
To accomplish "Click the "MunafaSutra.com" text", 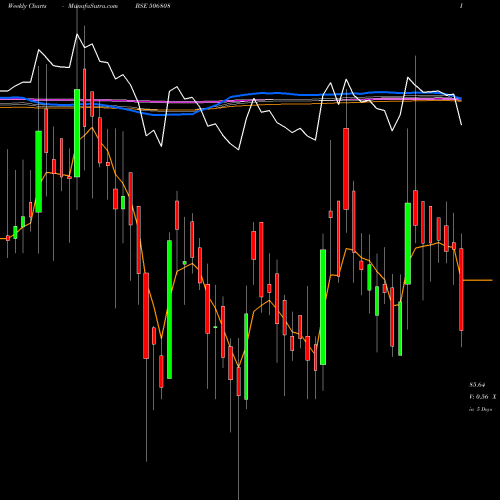I will (x=93, y=6).
